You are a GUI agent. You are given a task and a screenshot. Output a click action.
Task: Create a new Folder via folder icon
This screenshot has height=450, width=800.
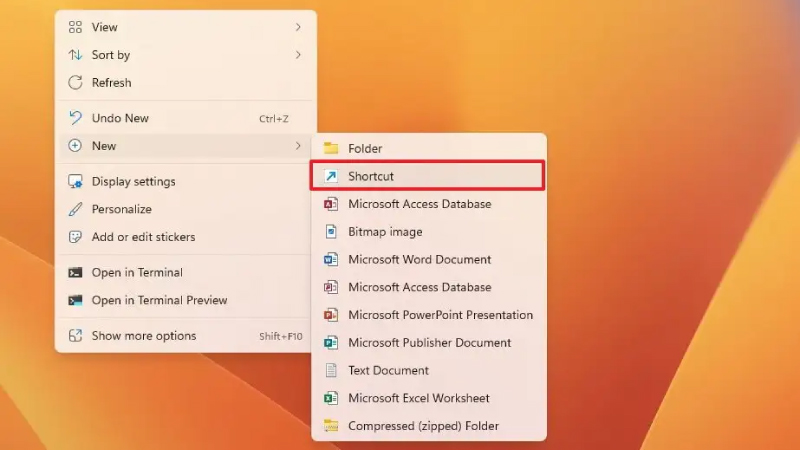[331, 148]
